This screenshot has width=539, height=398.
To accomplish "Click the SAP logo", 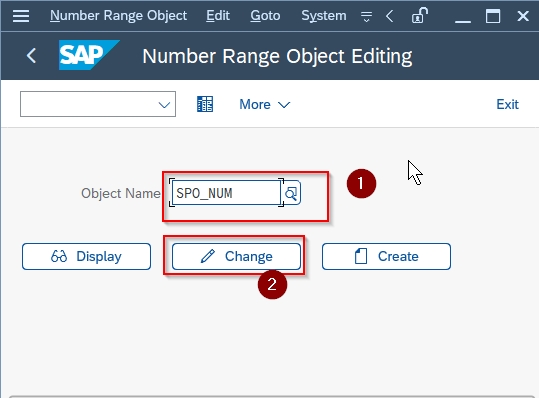I will [x=89, y=55].
